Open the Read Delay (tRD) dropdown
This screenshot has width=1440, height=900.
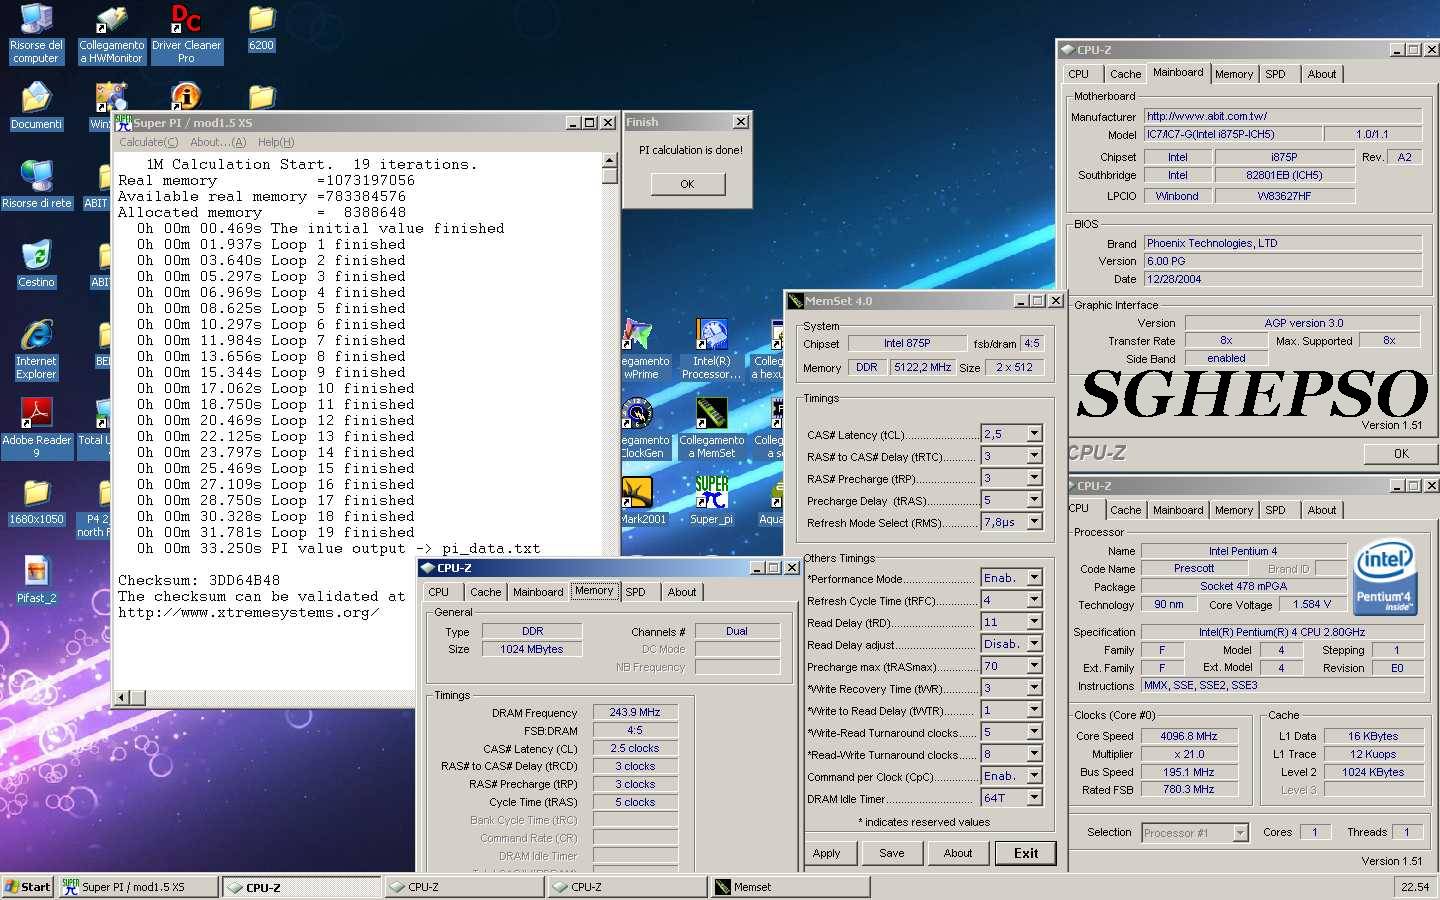[x=1034, y=621]
